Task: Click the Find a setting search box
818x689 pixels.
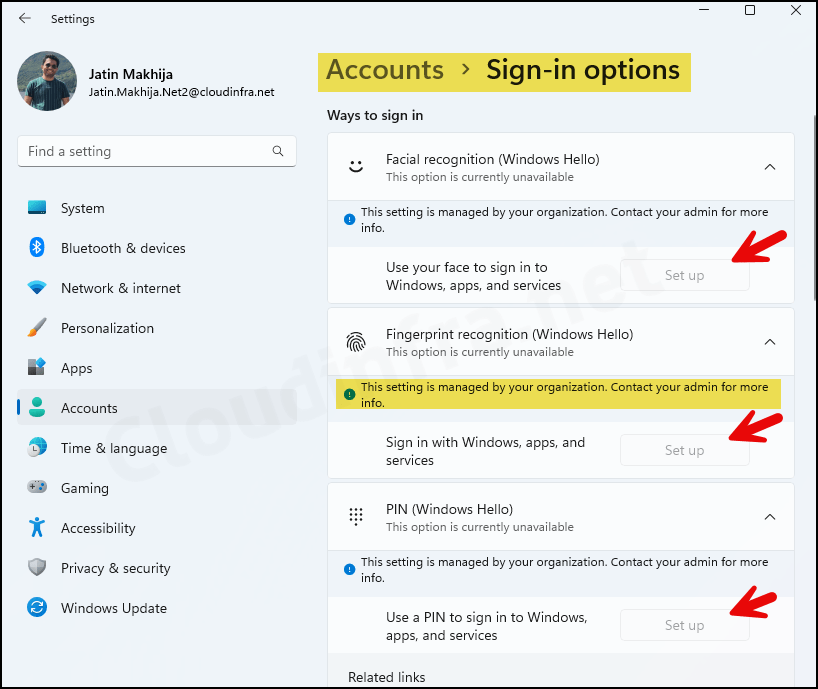Action: (x=157, y=151)
